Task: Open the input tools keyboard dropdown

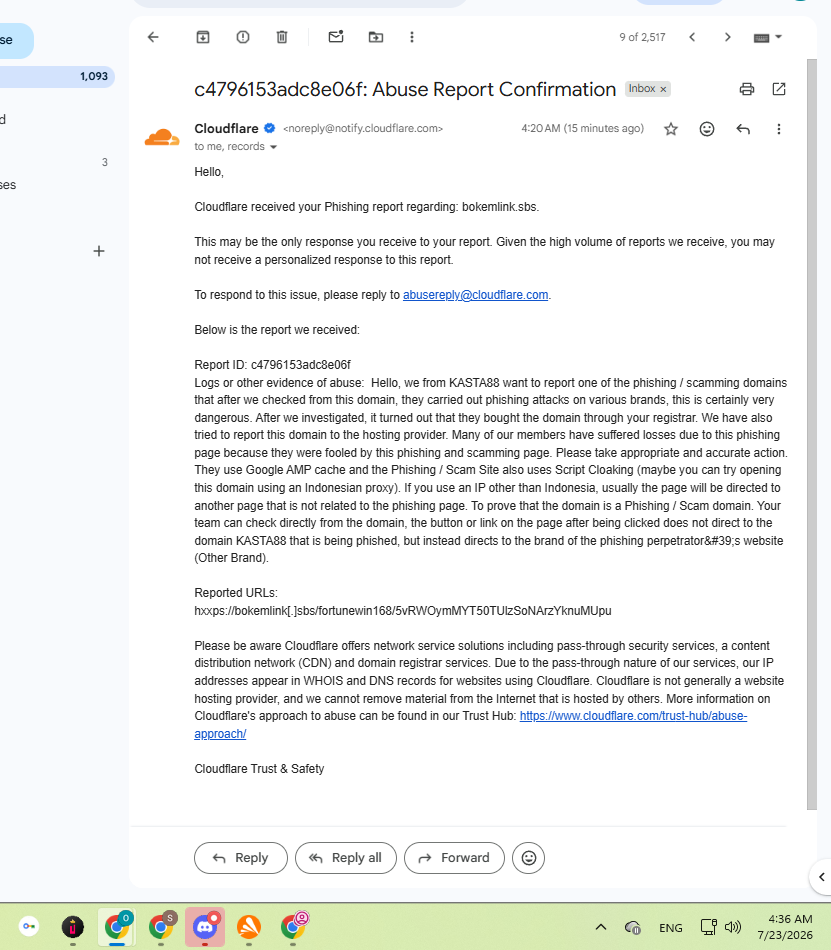Action: pyautogui.click(x=768, y=38)
